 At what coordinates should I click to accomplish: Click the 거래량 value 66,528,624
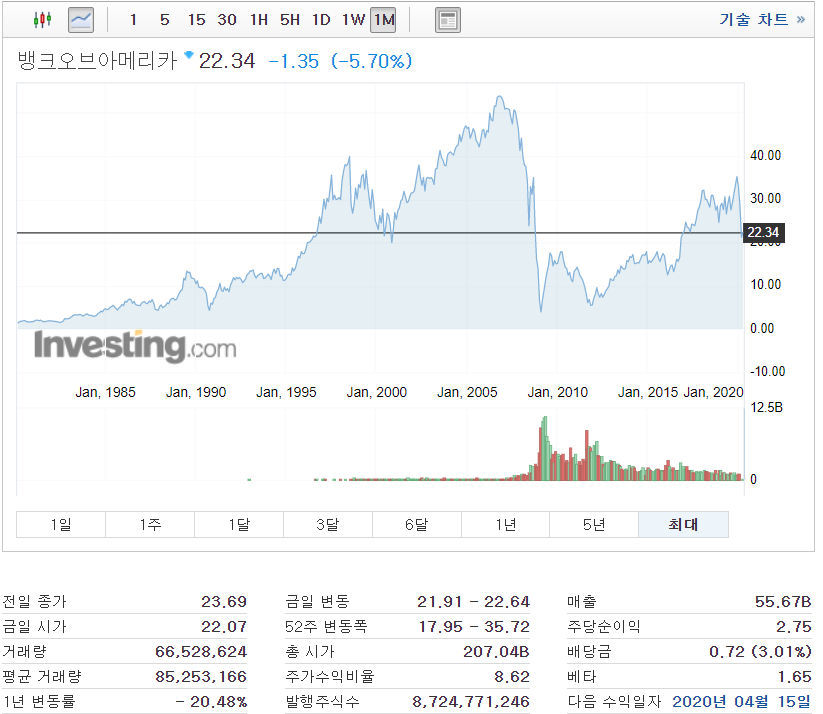(201, 652)
